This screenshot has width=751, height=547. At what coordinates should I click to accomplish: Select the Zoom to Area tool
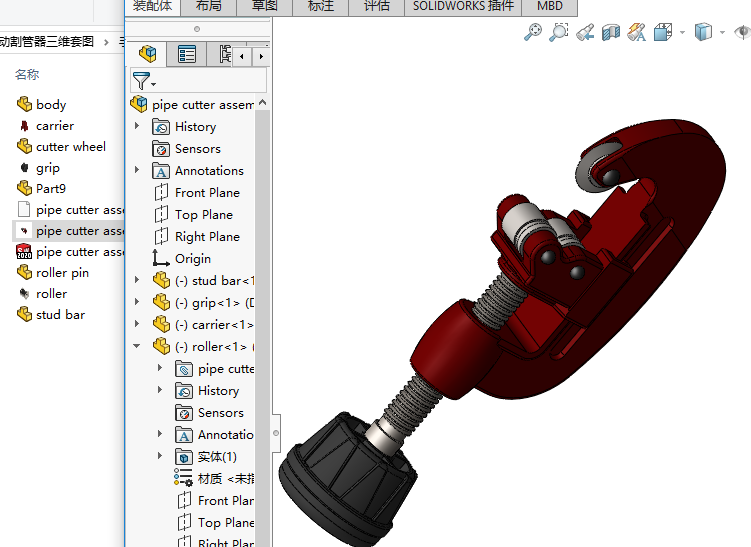tap(559, 32)
